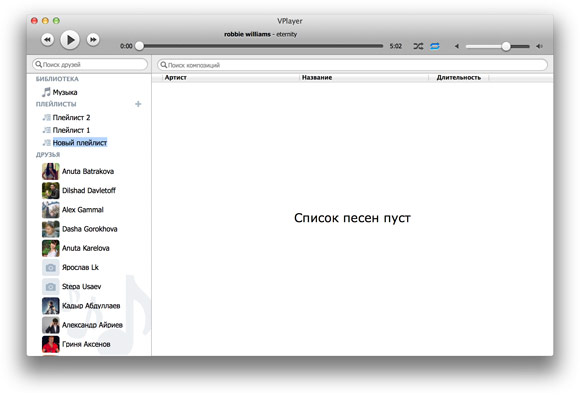580x395 pixels.
Task: Toggle the blue repeat icon
Action: point(435,46)
